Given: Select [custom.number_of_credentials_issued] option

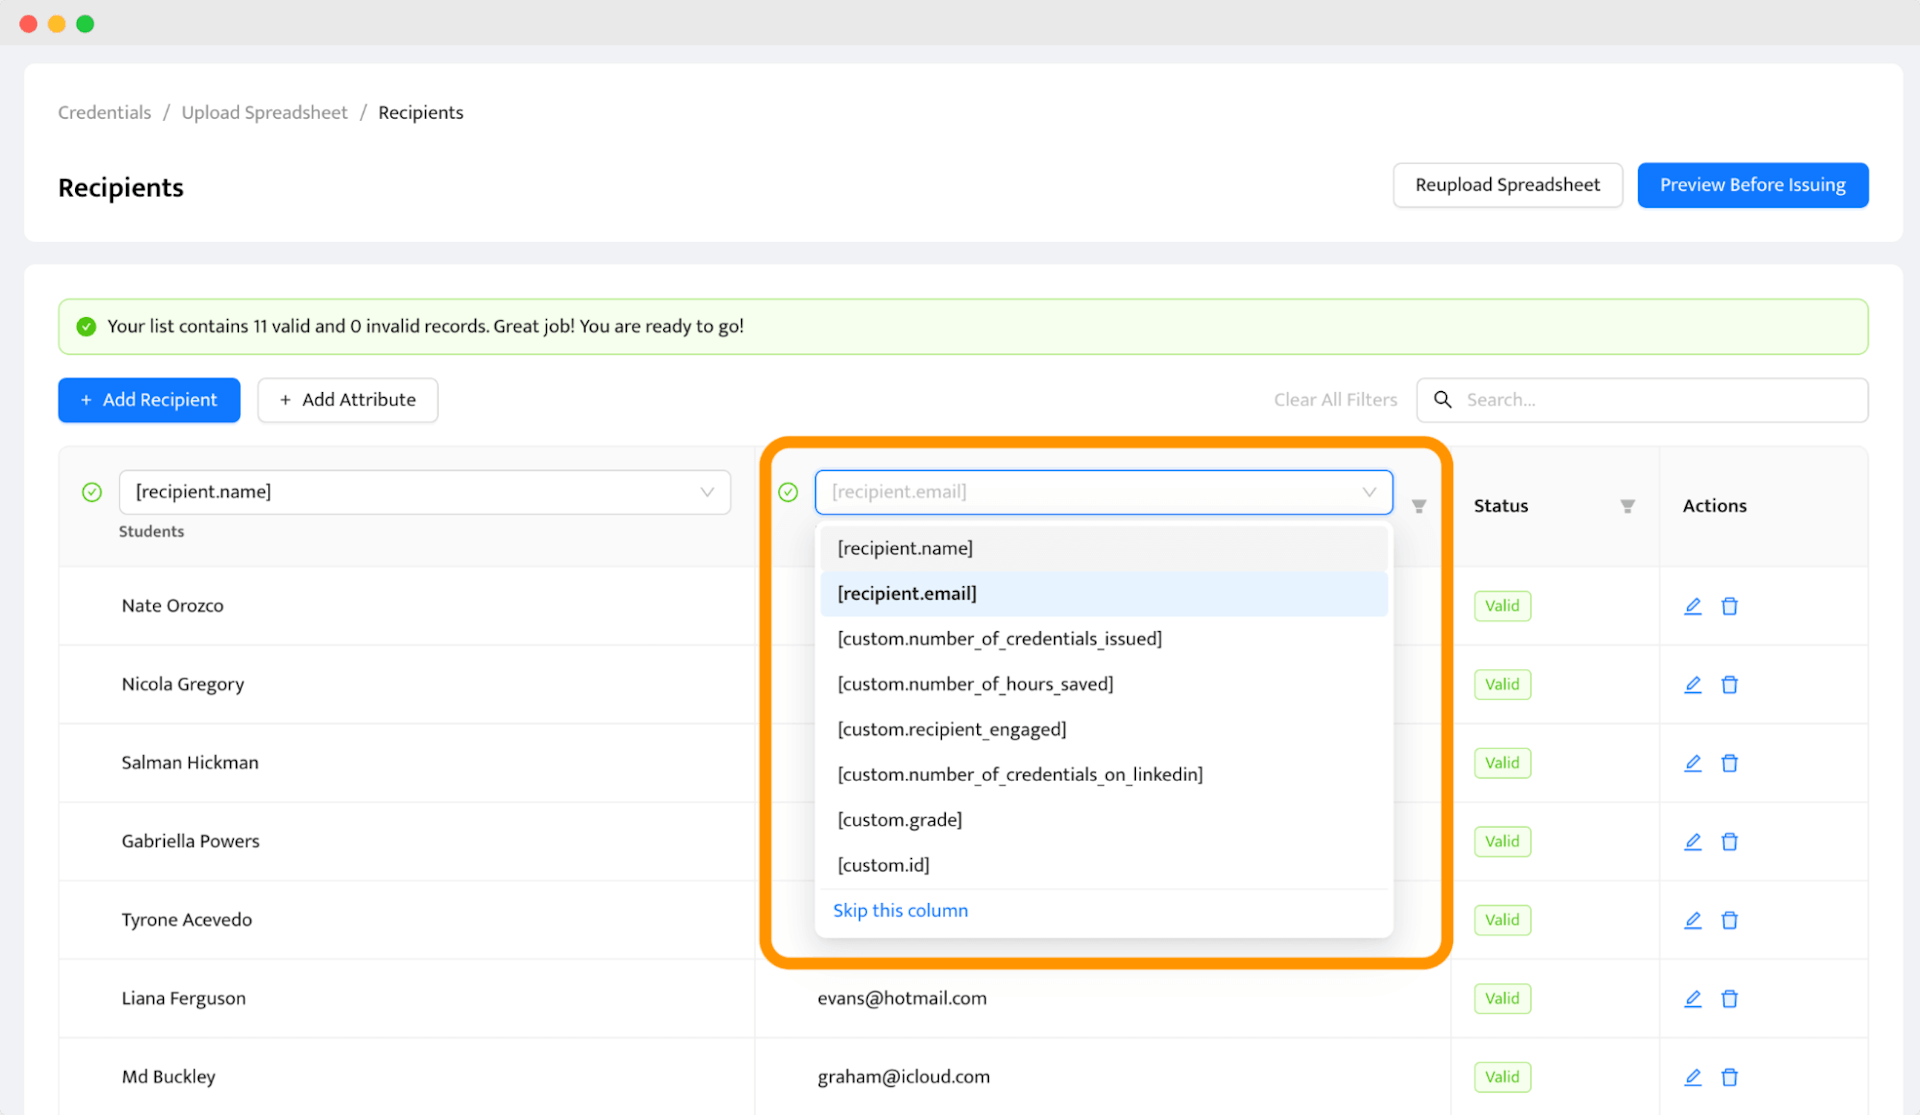Looking at the screenshot, I should click(x=999, y=638).
